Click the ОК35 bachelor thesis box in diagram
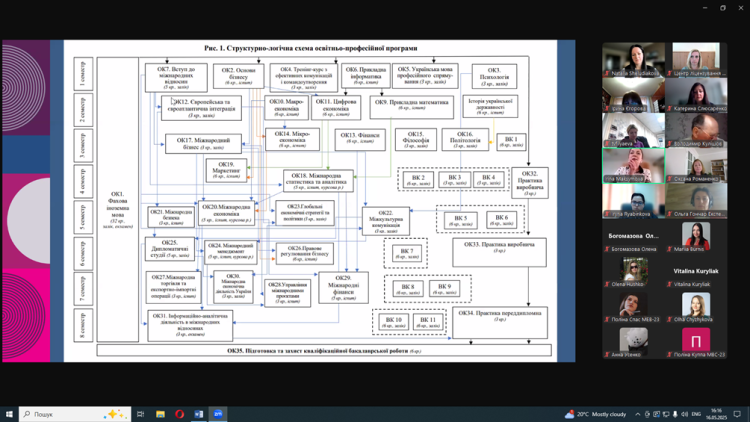 point(324,351)
